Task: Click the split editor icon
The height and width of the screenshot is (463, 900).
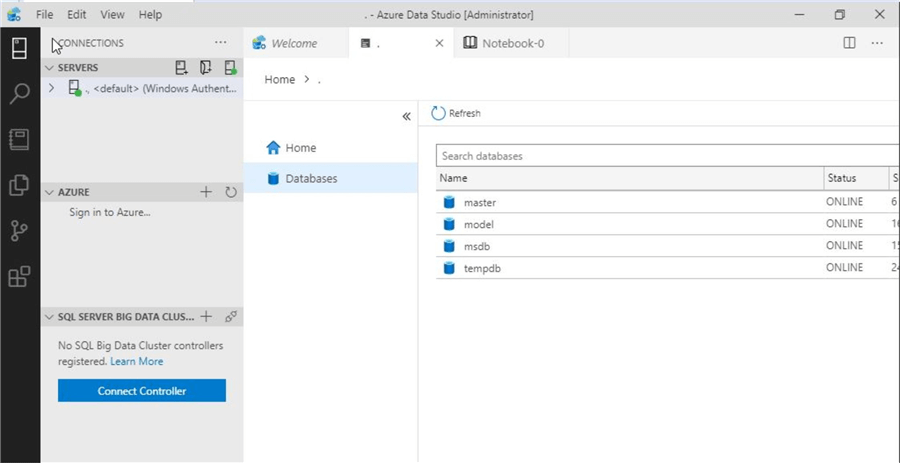Action: tap(849, 43)
